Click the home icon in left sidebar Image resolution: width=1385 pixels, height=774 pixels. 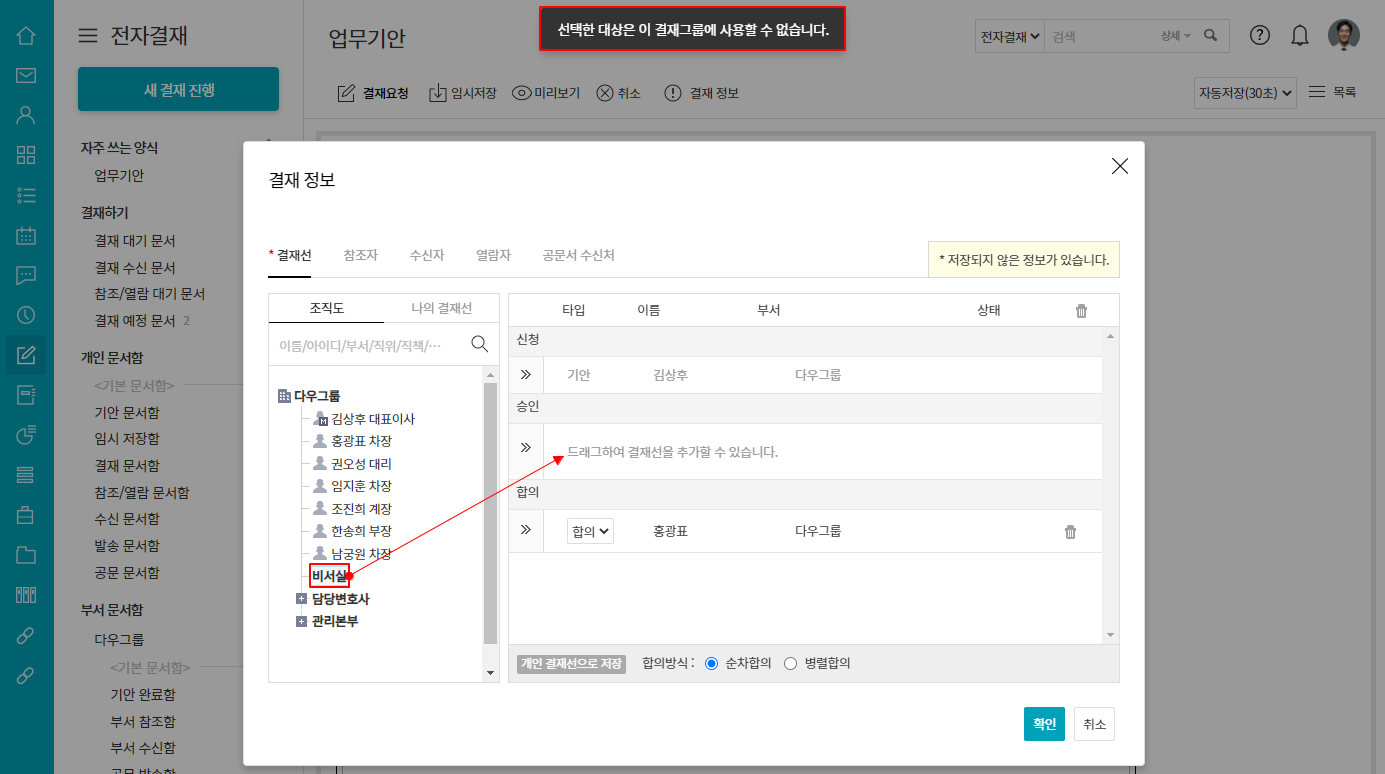pos(26,36)
